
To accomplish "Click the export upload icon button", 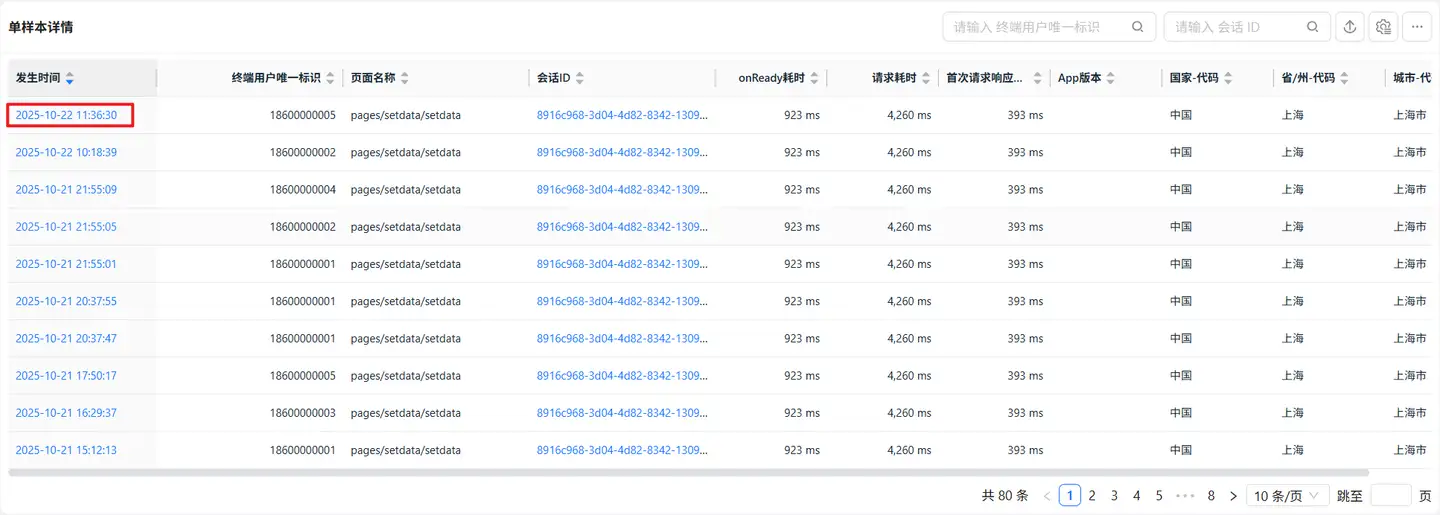I will coord(1350,27).
